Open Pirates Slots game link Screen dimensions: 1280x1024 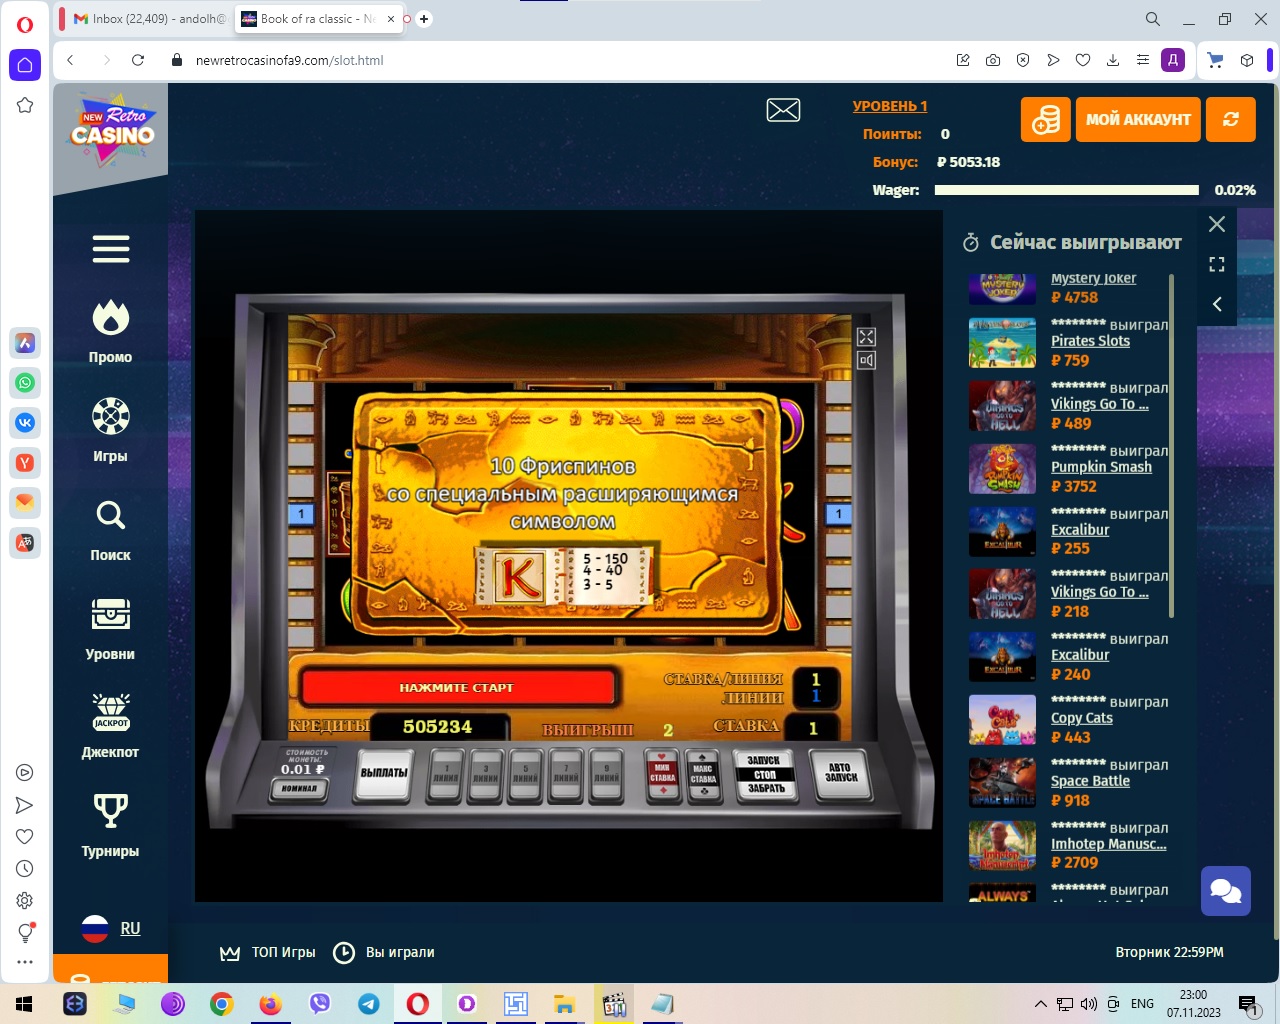[x=1090, y=341]
